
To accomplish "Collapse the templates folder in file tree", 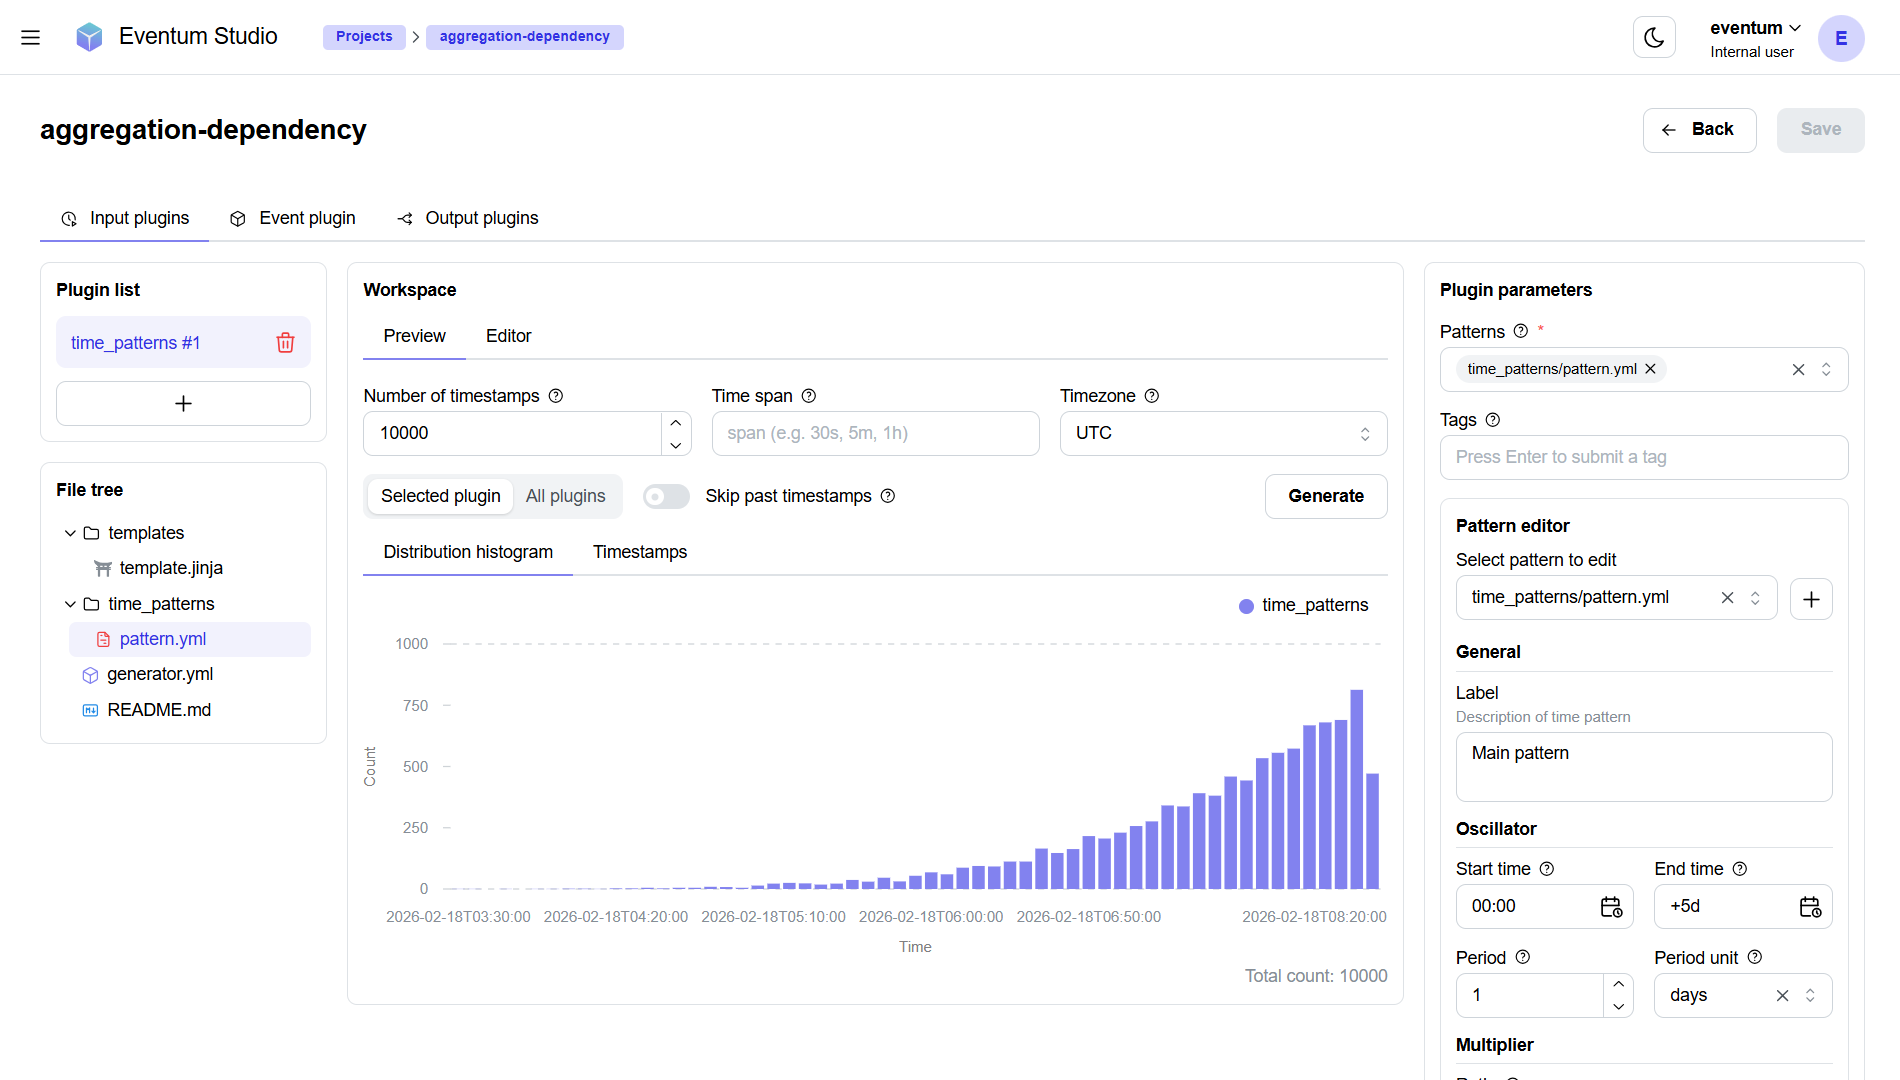I will (70, 533).
